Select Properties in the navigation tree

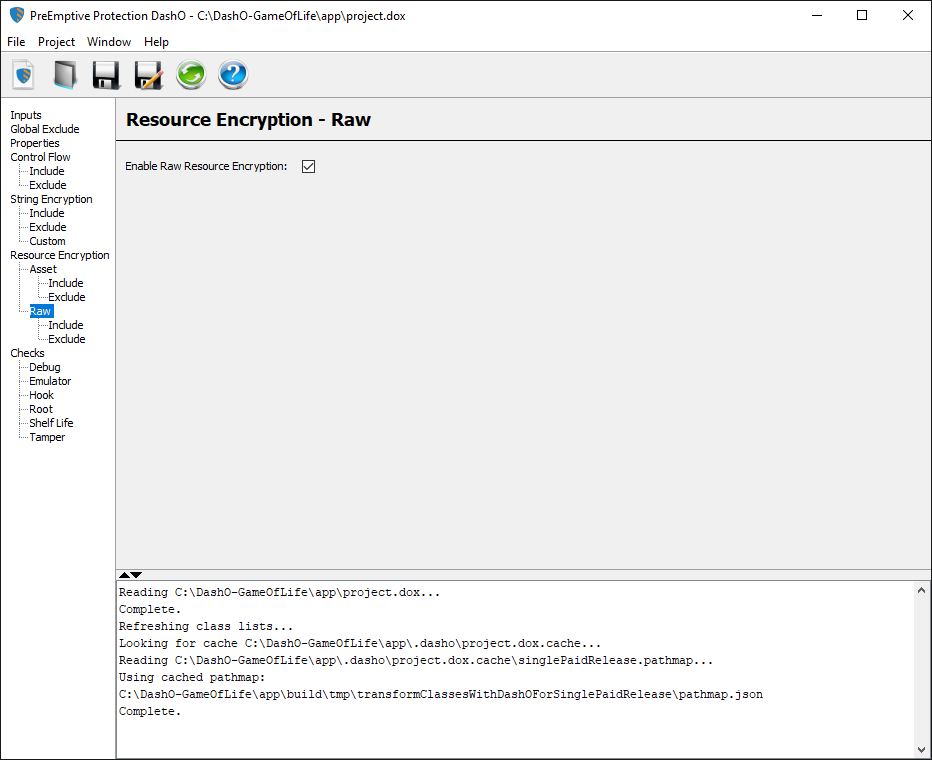click(34, 143)
